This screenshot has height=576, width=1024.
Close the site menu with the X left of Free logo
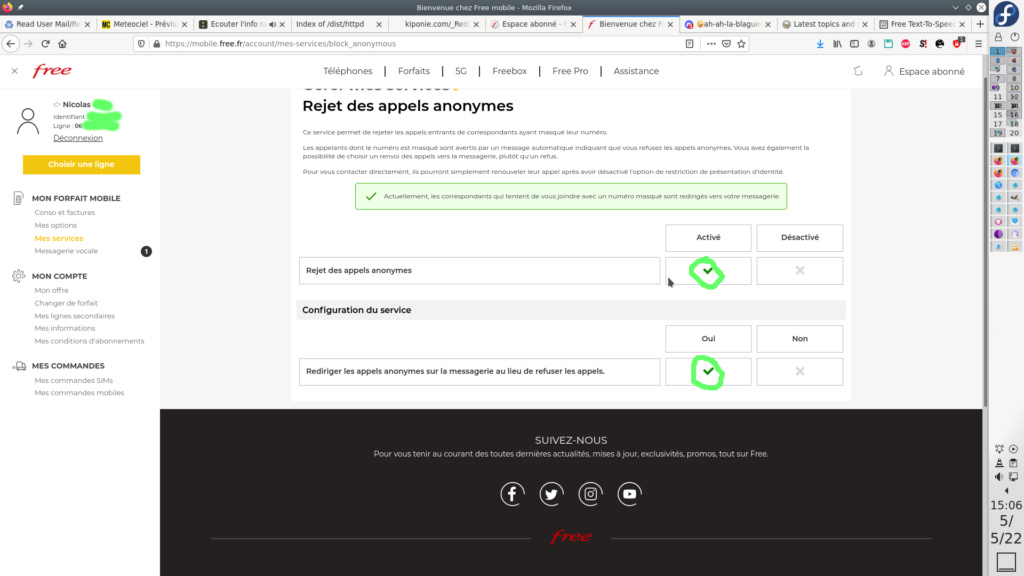[x=14, y=71]
